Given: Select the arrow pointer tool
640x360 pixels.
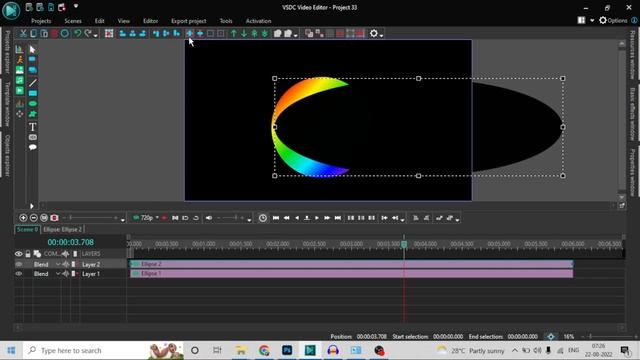Looking at the screenshot, I should coord(32,49).
